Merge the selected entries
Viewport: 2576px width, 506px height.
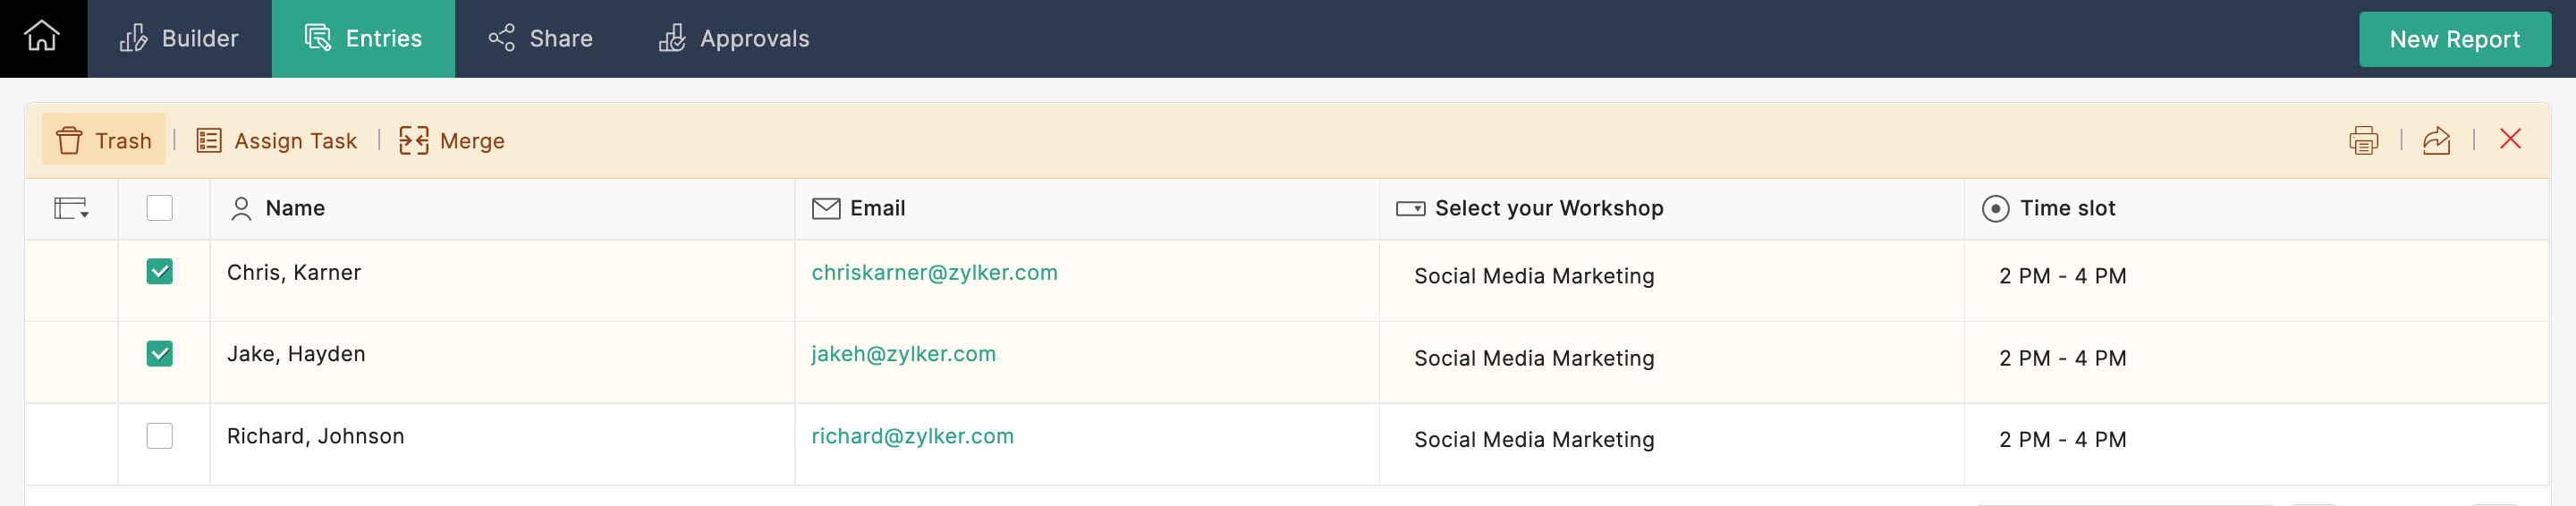tap(452, 140)
